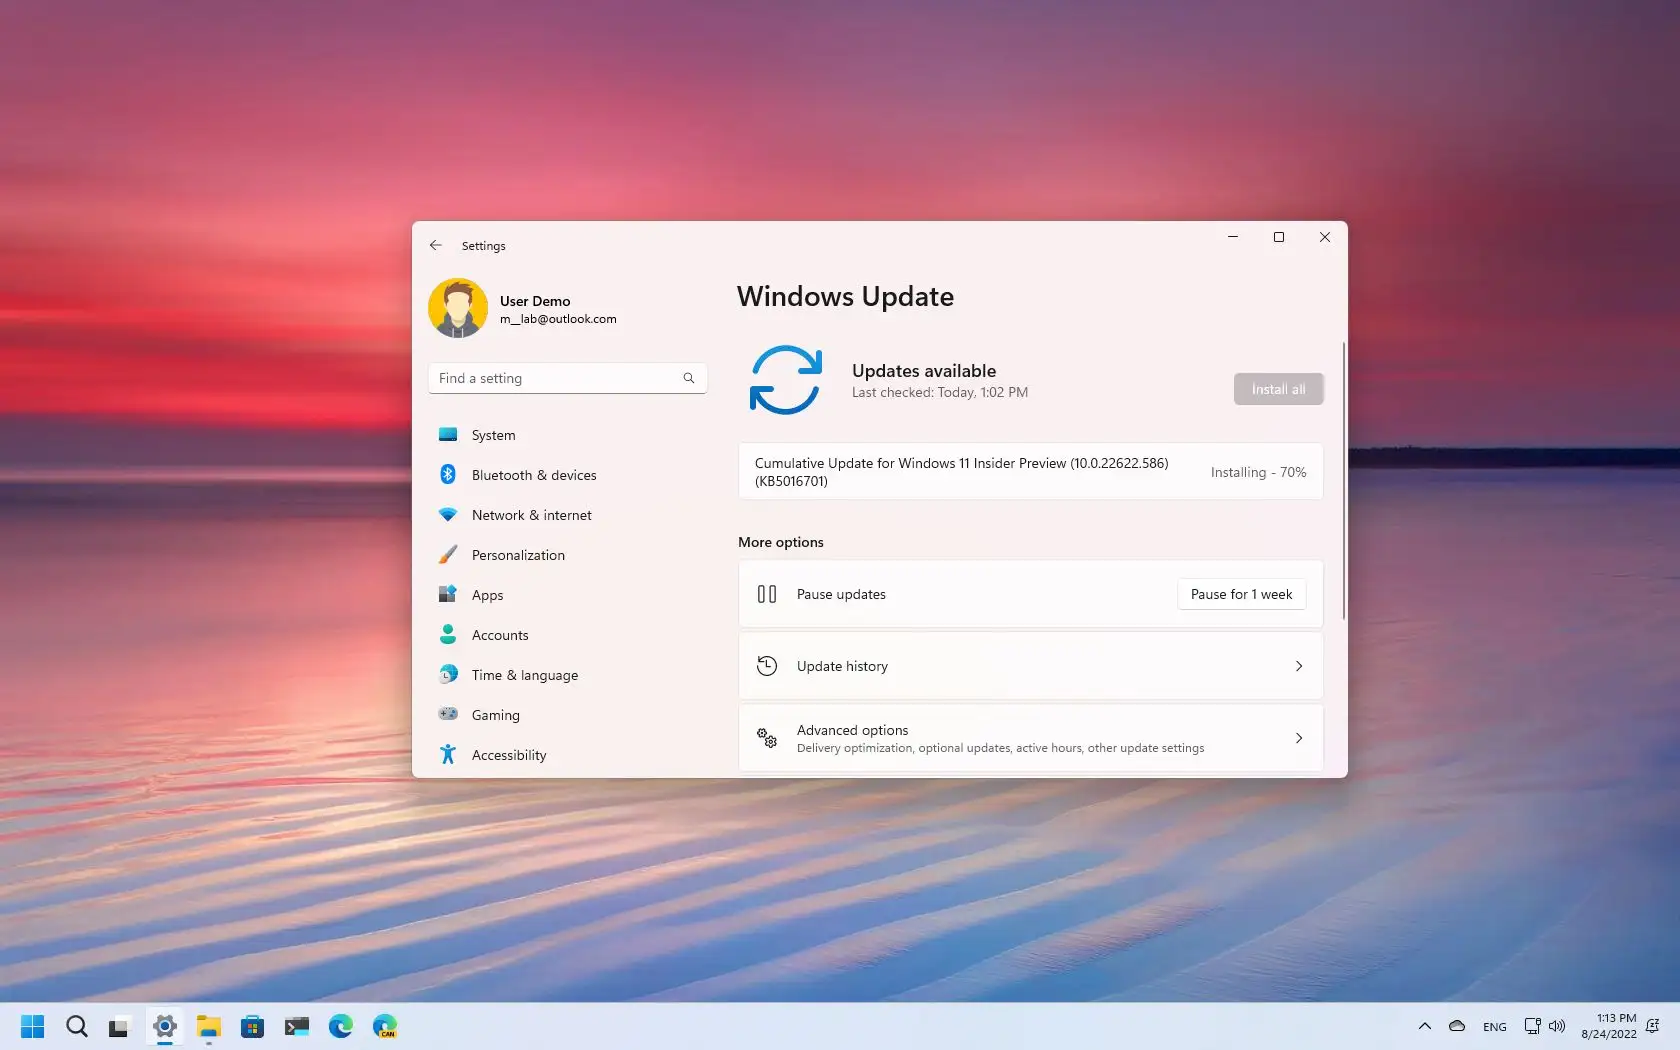Click the Cumulative Update KB5016701 entry
1680x1050 pixels.
pos(1030,472)
